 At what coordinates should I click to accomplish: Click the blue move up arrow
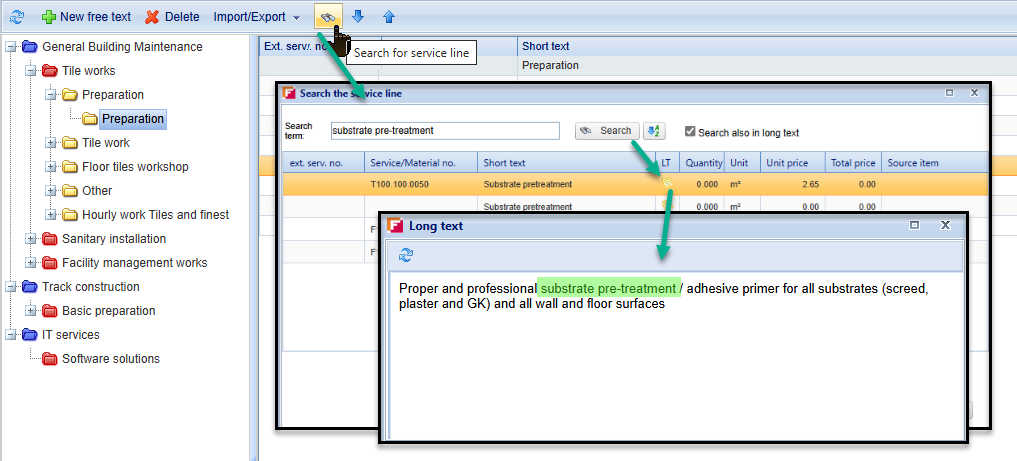coord(389,17)
